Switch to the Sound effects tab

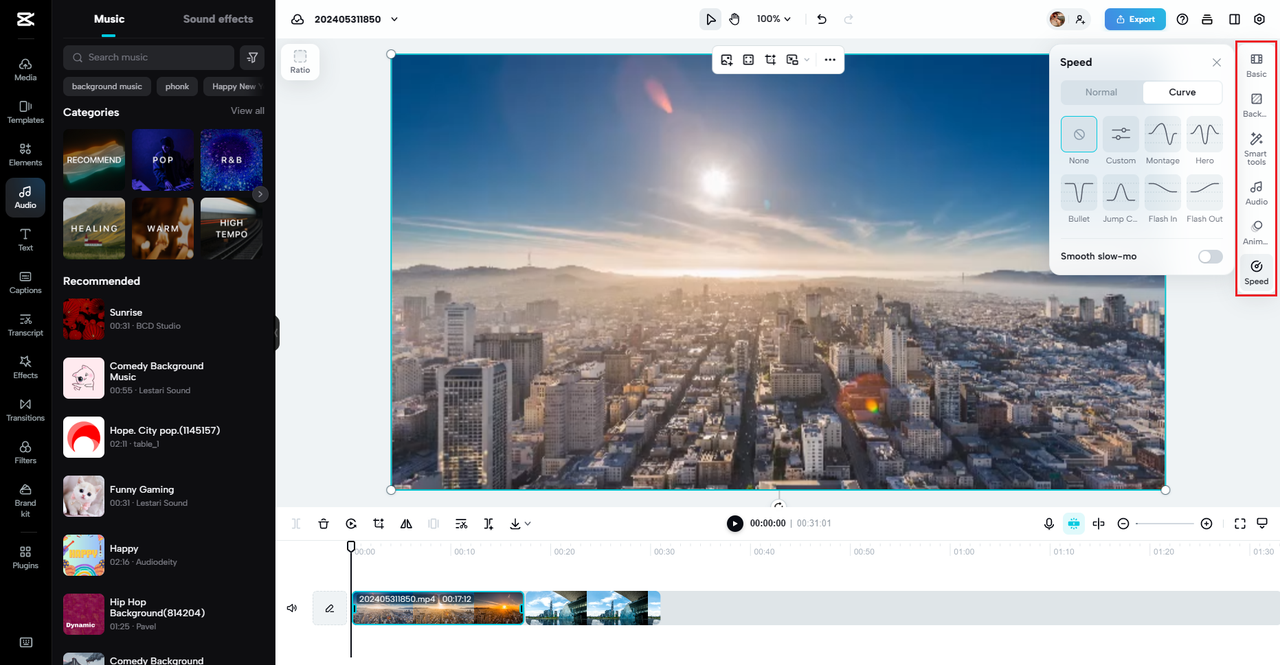[x=218, y=19]
